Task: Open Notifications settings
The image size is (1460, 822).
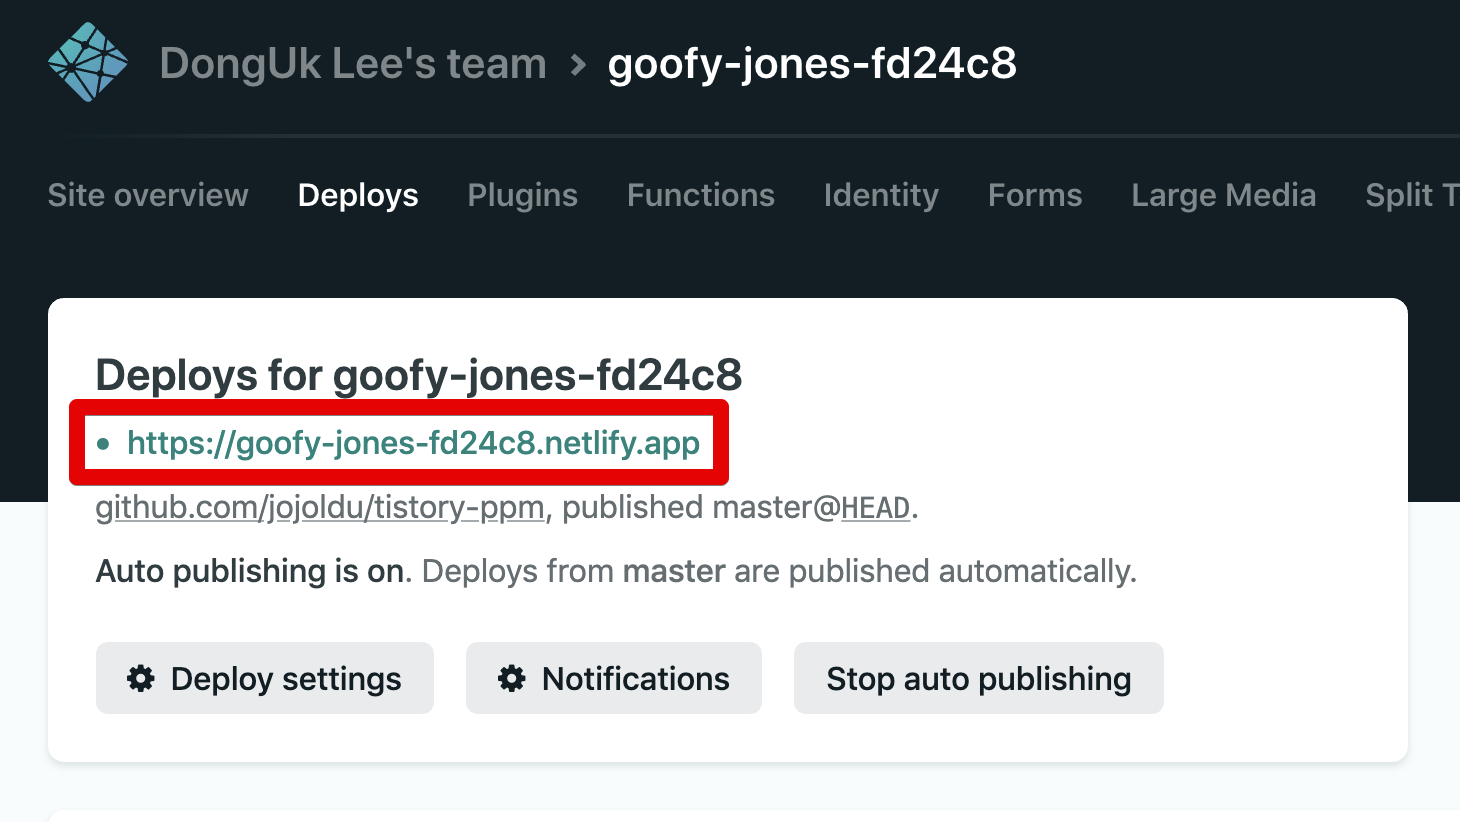Action: (614, 678)
